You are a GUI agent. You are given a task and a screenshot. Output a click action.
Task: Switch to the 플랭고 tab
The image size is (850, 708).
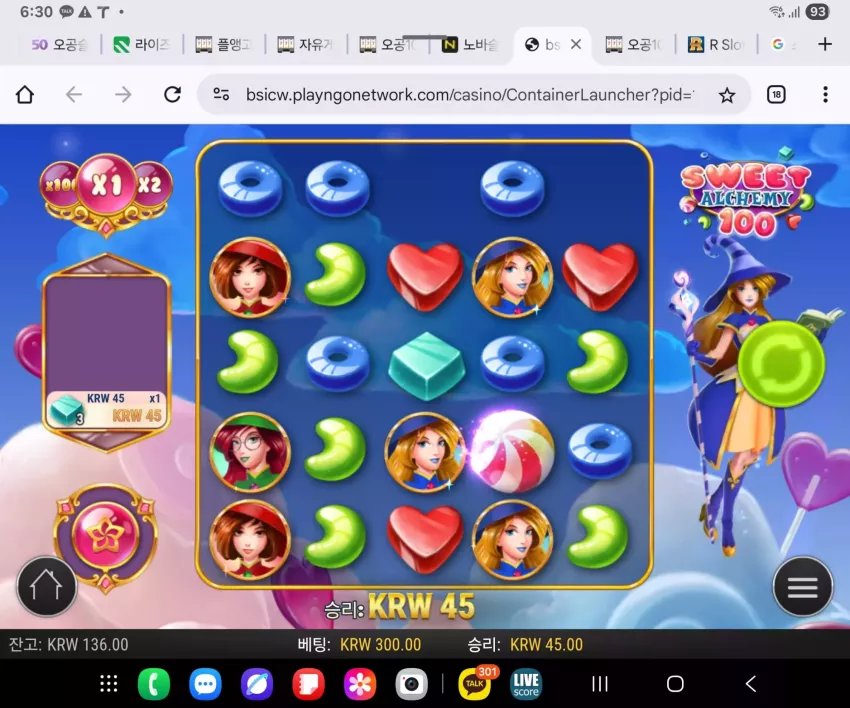point(224,44)
